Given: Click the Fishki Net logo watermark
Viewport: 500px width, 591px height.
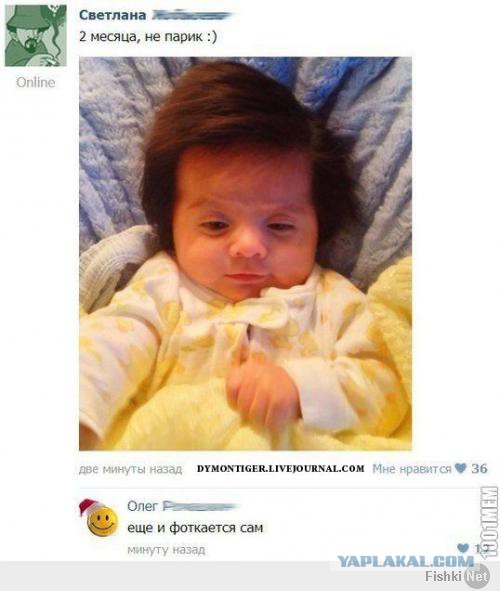Looking at the screenshot, I should pyautogui.click(x=457, y=576).
